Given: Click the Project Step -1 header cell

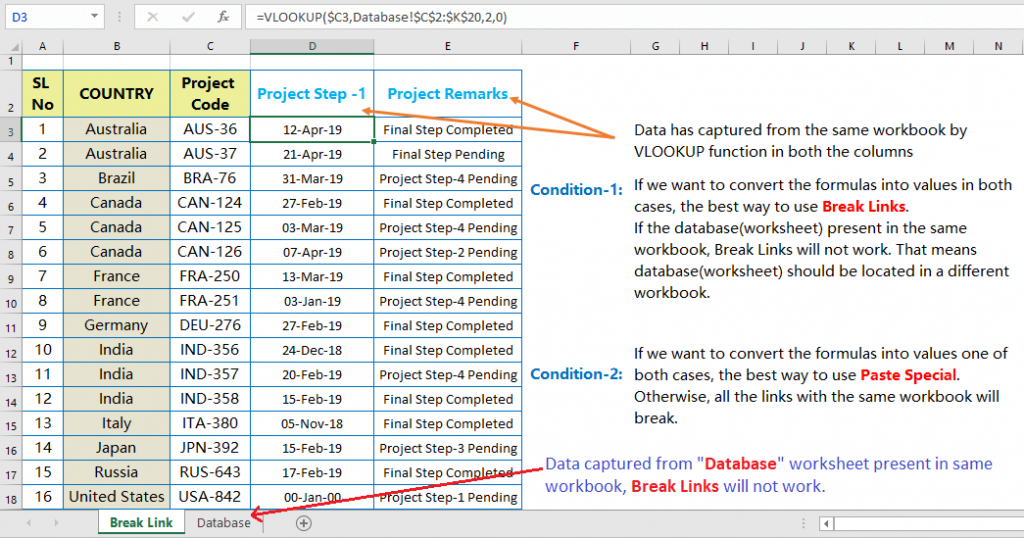Looking at the screenshot, I should 312,94.
